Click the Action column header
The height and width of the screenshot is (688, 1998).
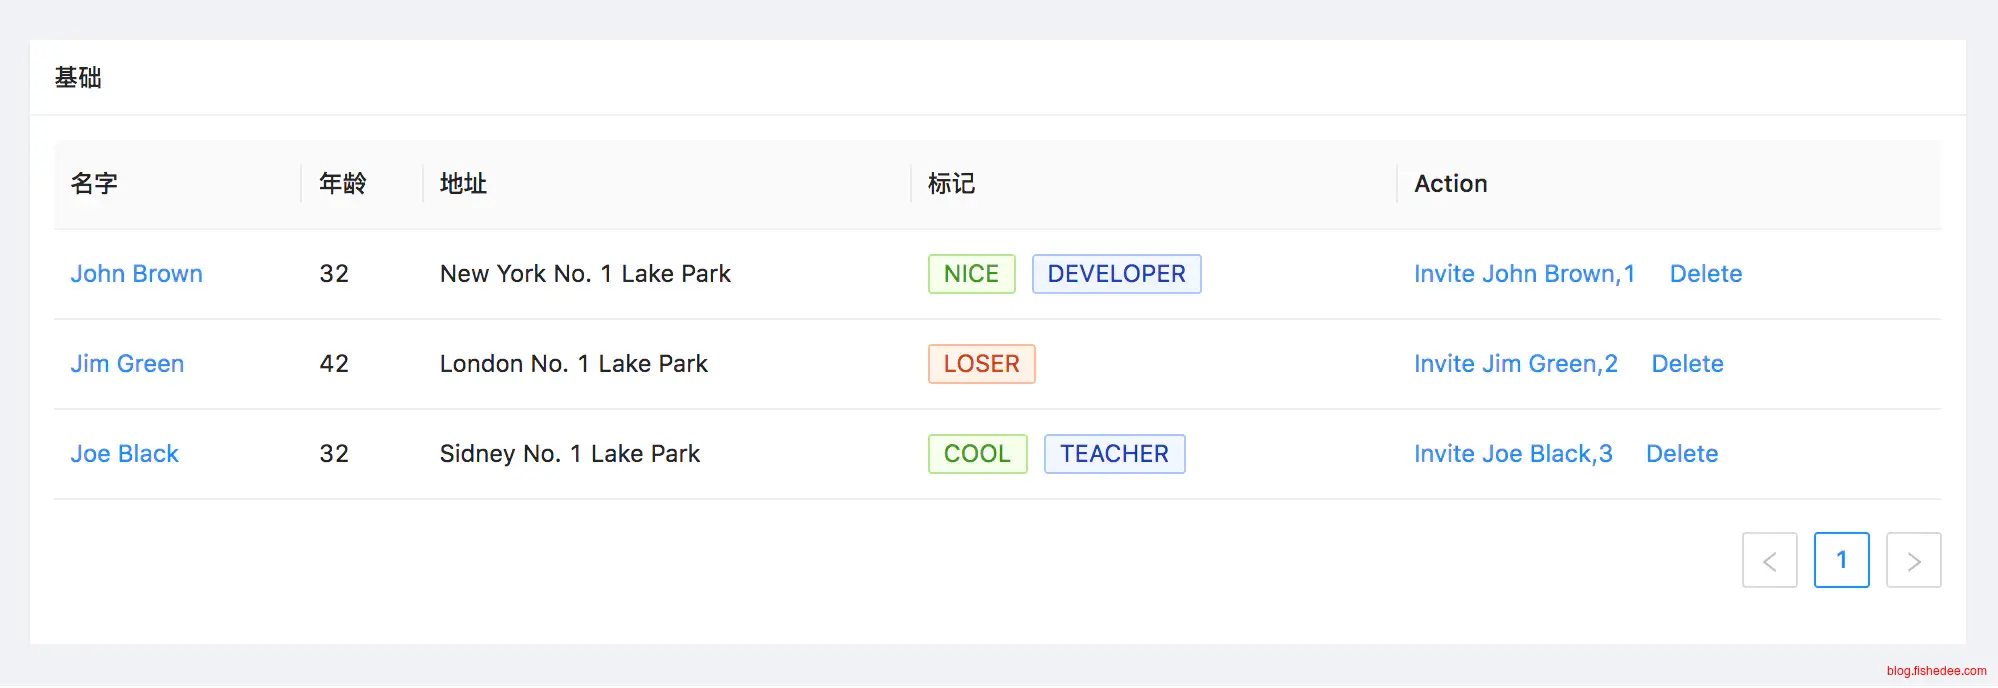(x=1450, y=184)
